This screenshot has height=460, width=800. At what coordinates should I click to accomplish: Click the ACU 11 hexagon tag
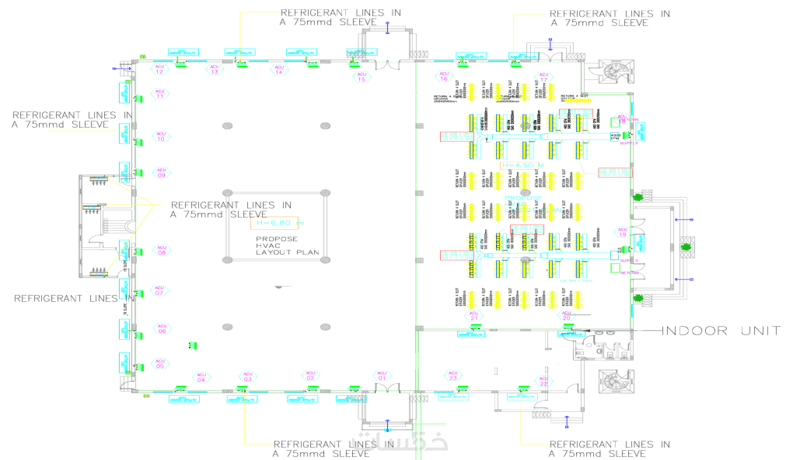pos(160,94)
